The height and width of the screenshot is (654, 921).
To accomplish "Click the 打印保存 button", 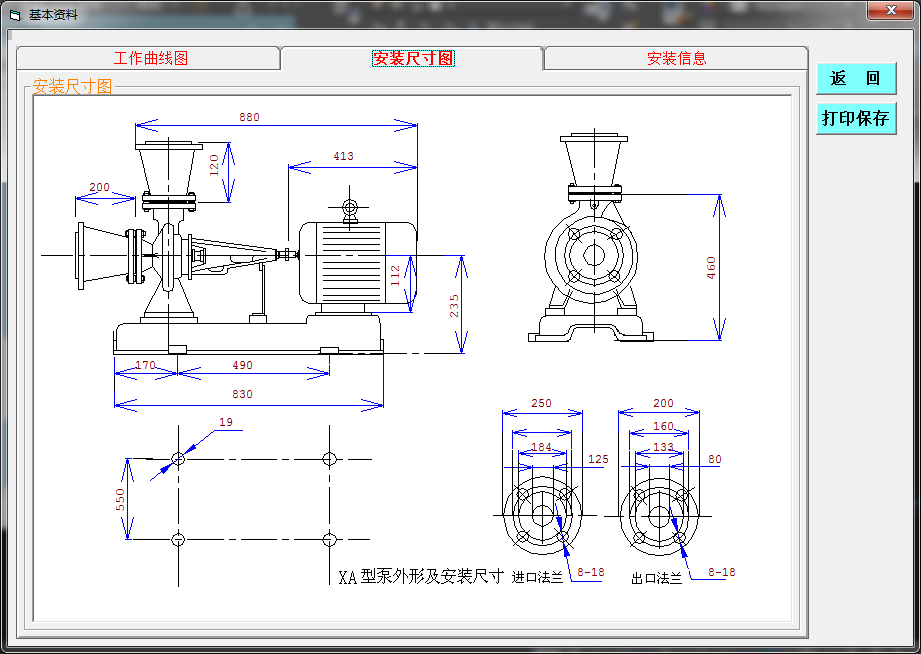I will [856, 118].
